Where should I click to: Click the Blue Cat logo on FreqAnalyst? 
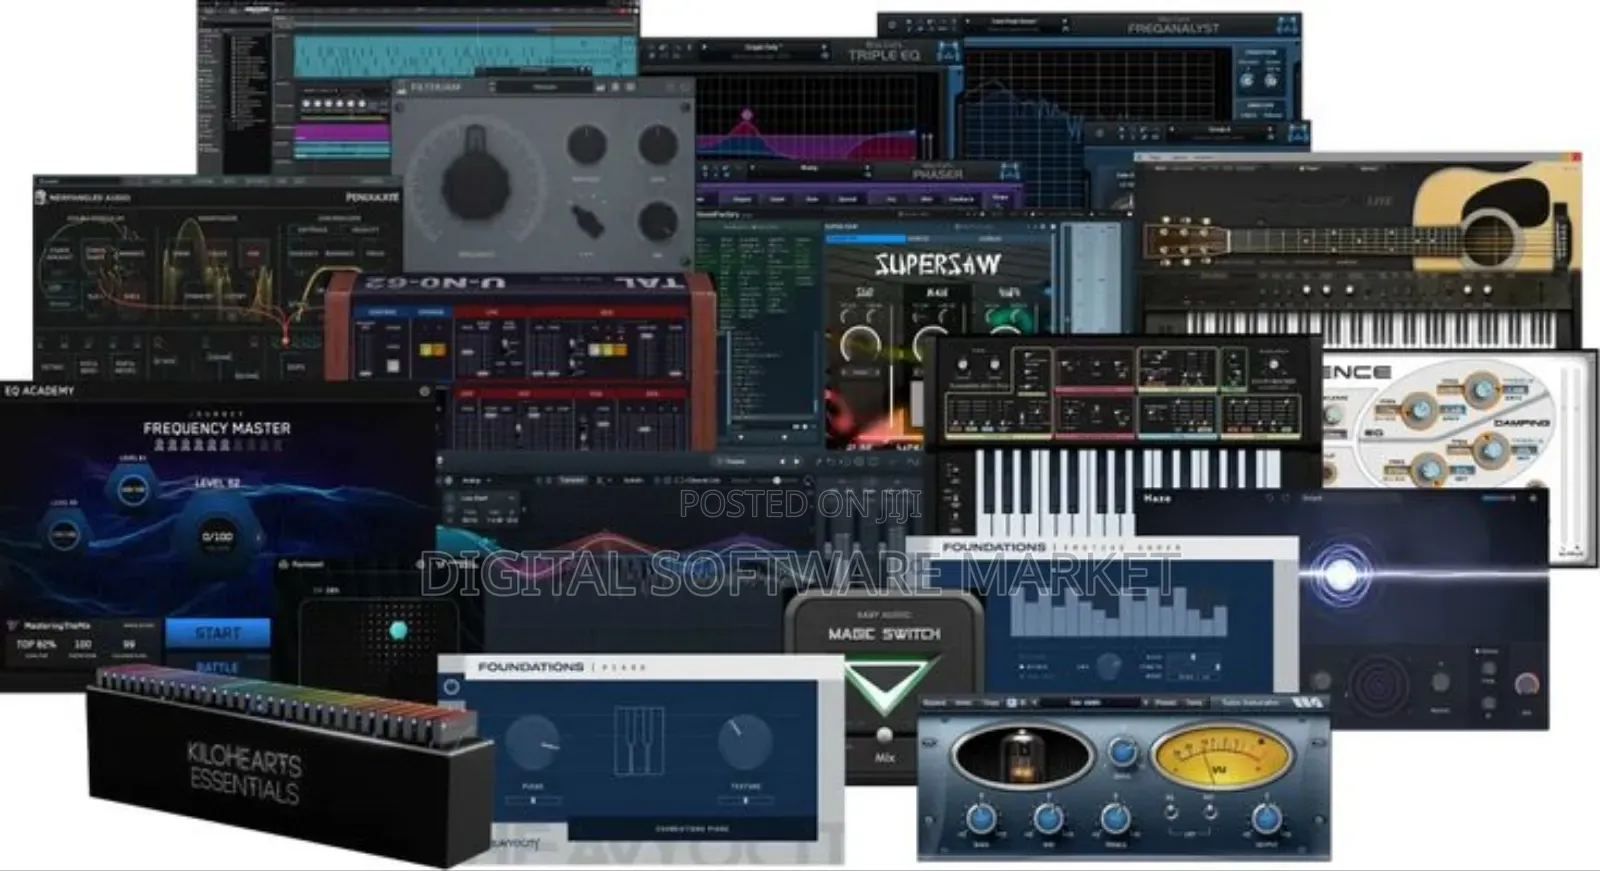point(1287,25)
